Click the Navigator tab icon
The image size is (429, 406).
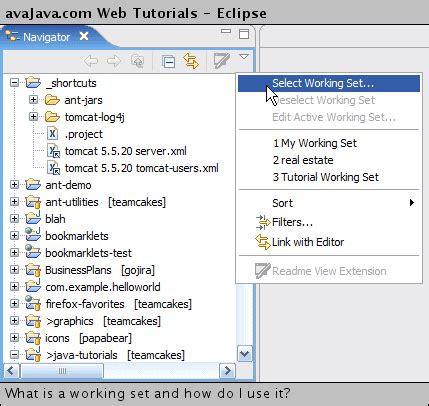12,35
